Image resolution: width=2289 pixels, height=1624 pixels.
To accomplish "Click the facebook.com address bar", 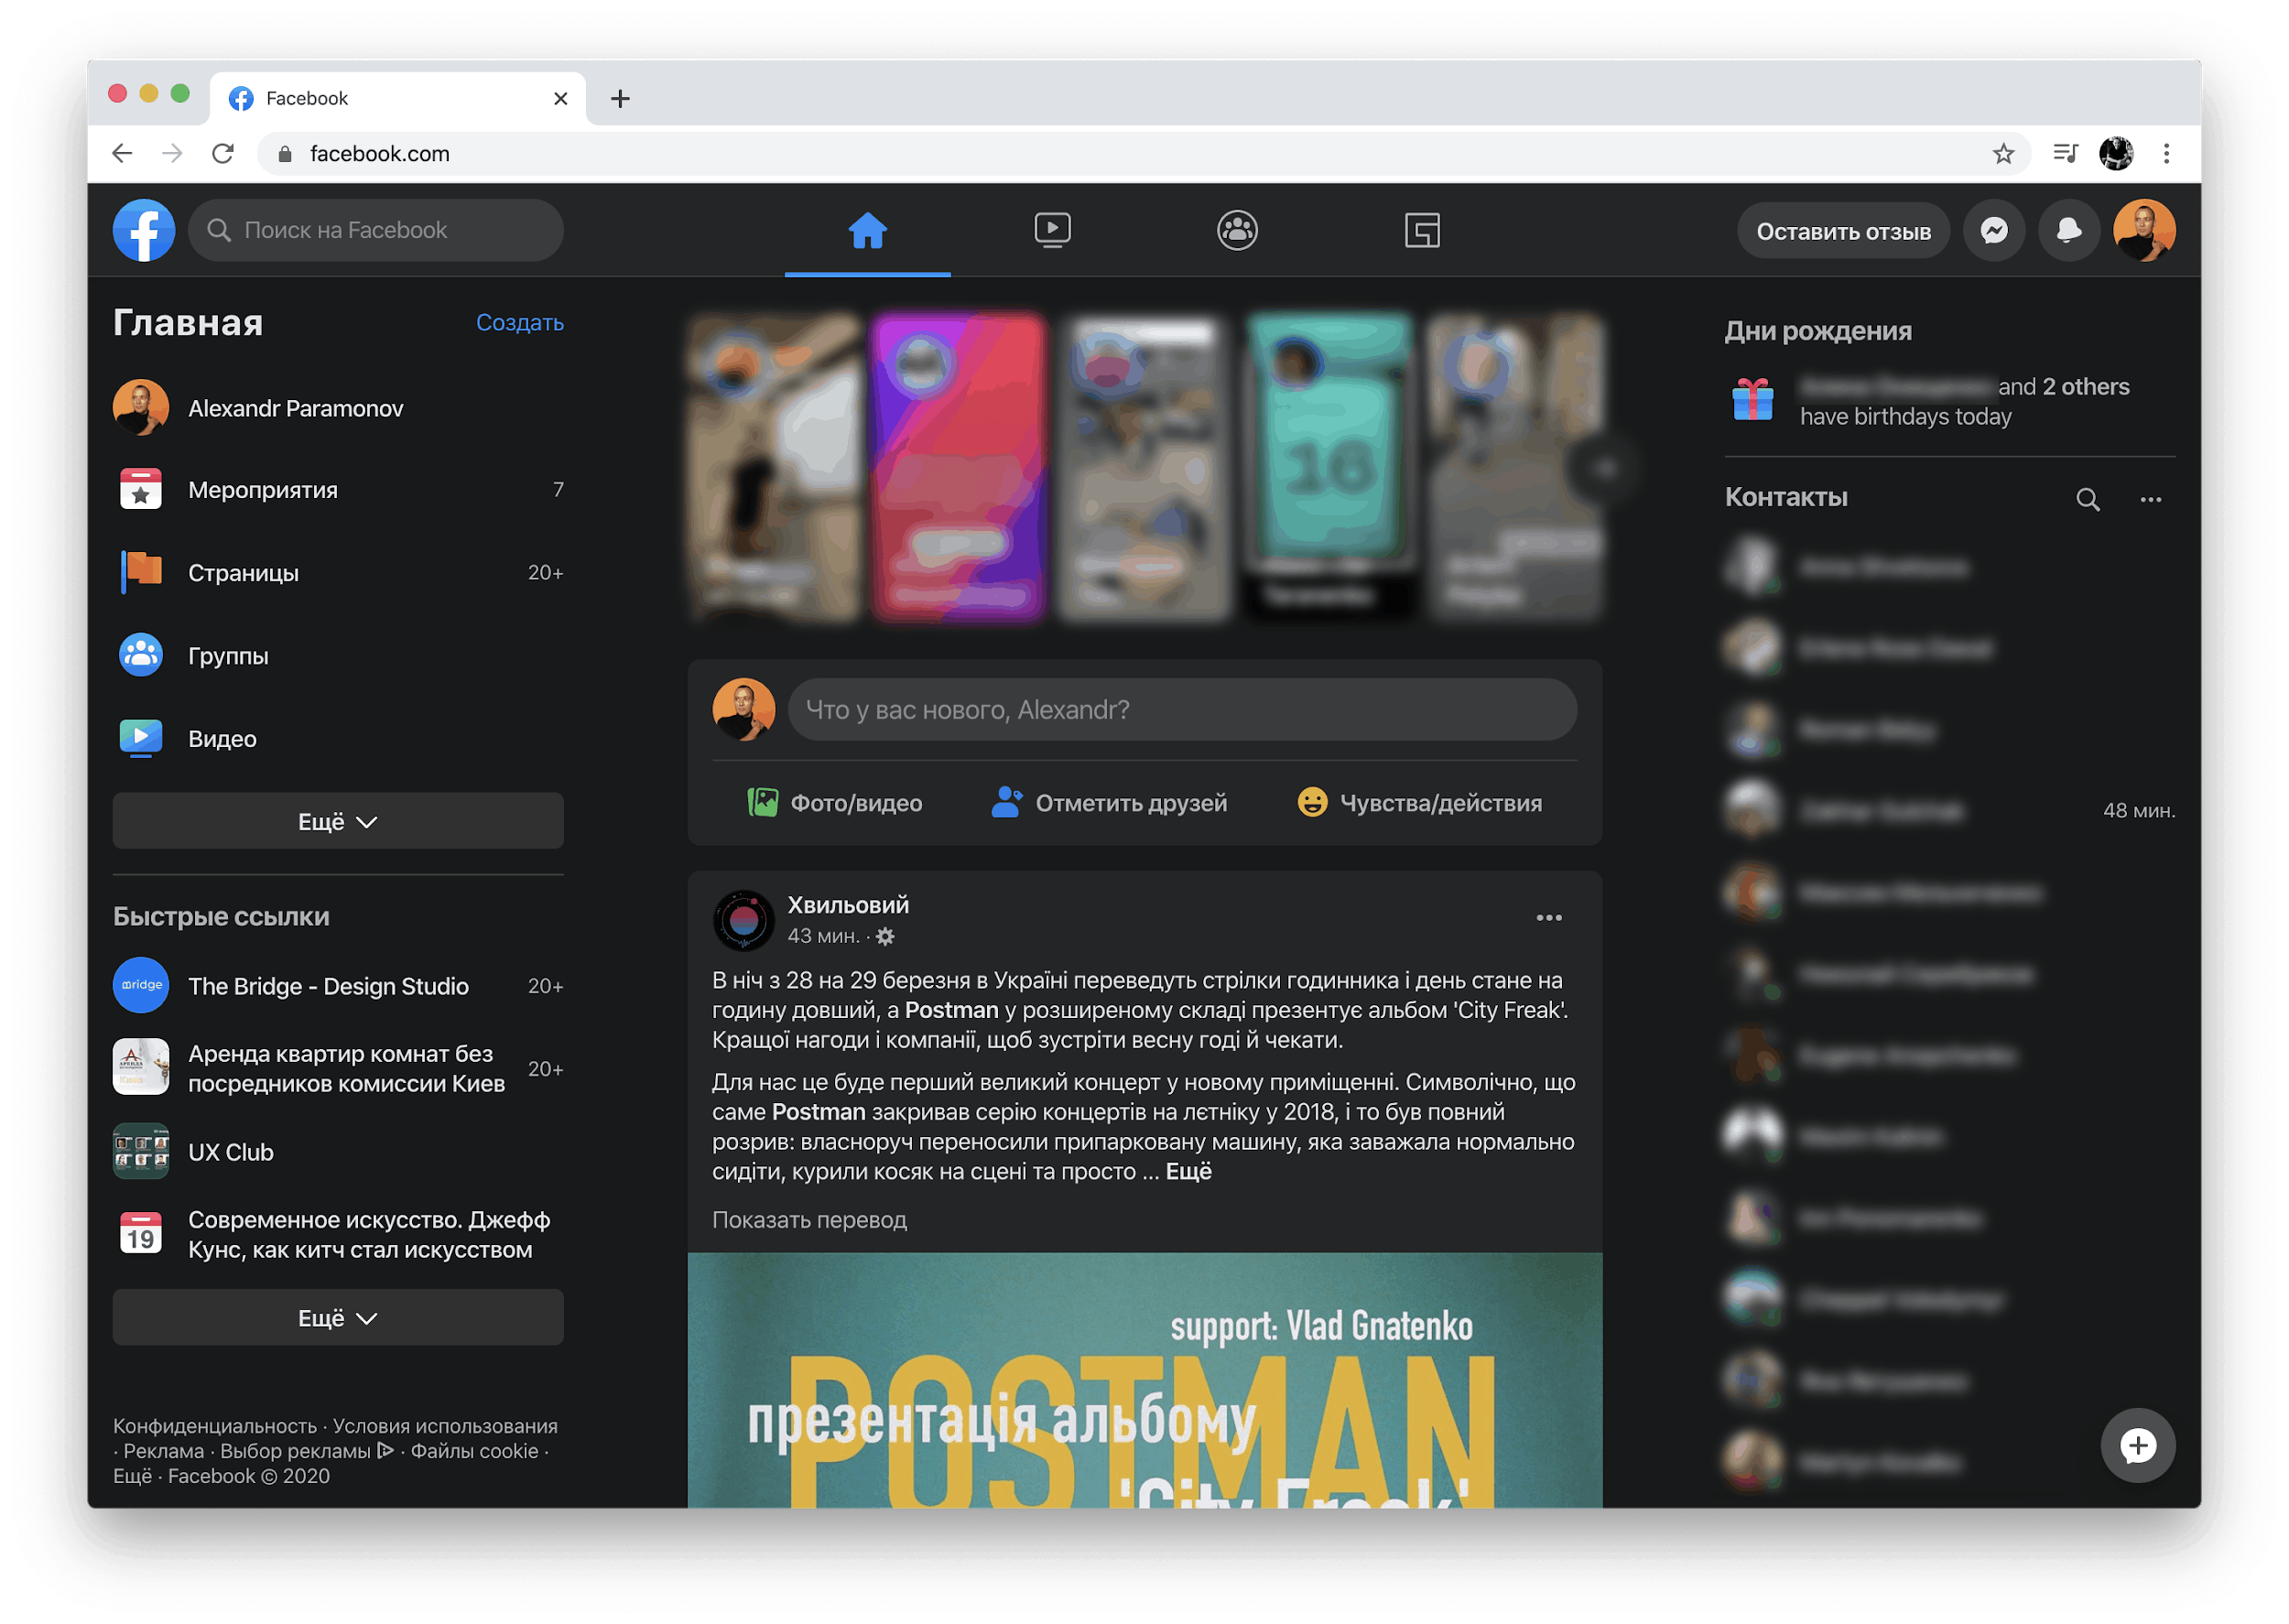I will 1143,153.
